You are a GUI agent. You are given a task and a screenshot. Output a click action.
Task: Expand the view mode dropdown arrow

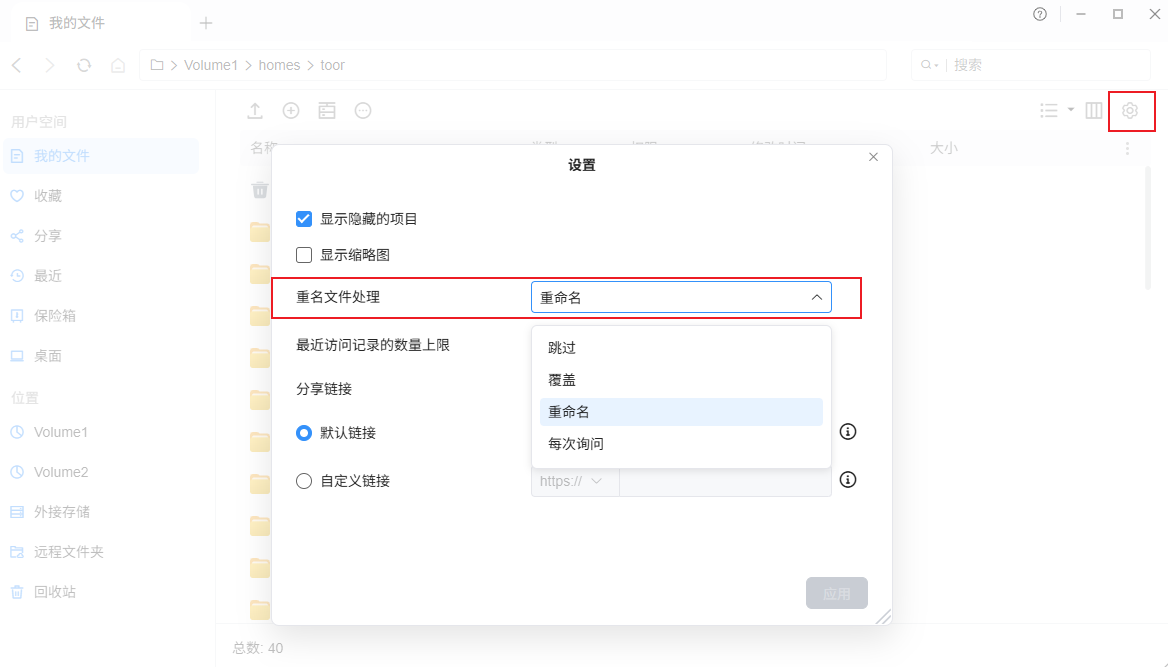[1070, 110]
